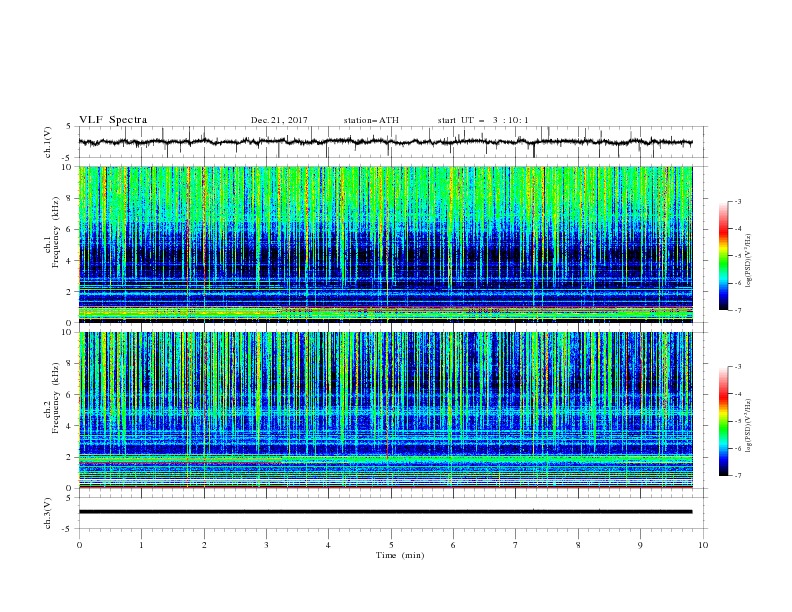
Task: Click the ch.2 spectrogram plot
Action: 385,410
